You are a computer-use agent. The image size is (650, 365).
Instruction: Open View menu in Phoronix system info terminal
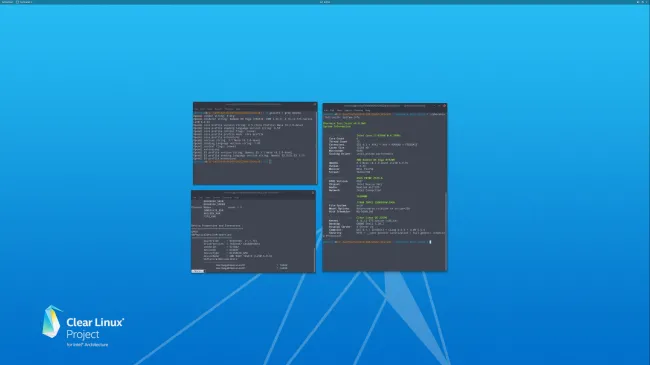click(339, 110)
